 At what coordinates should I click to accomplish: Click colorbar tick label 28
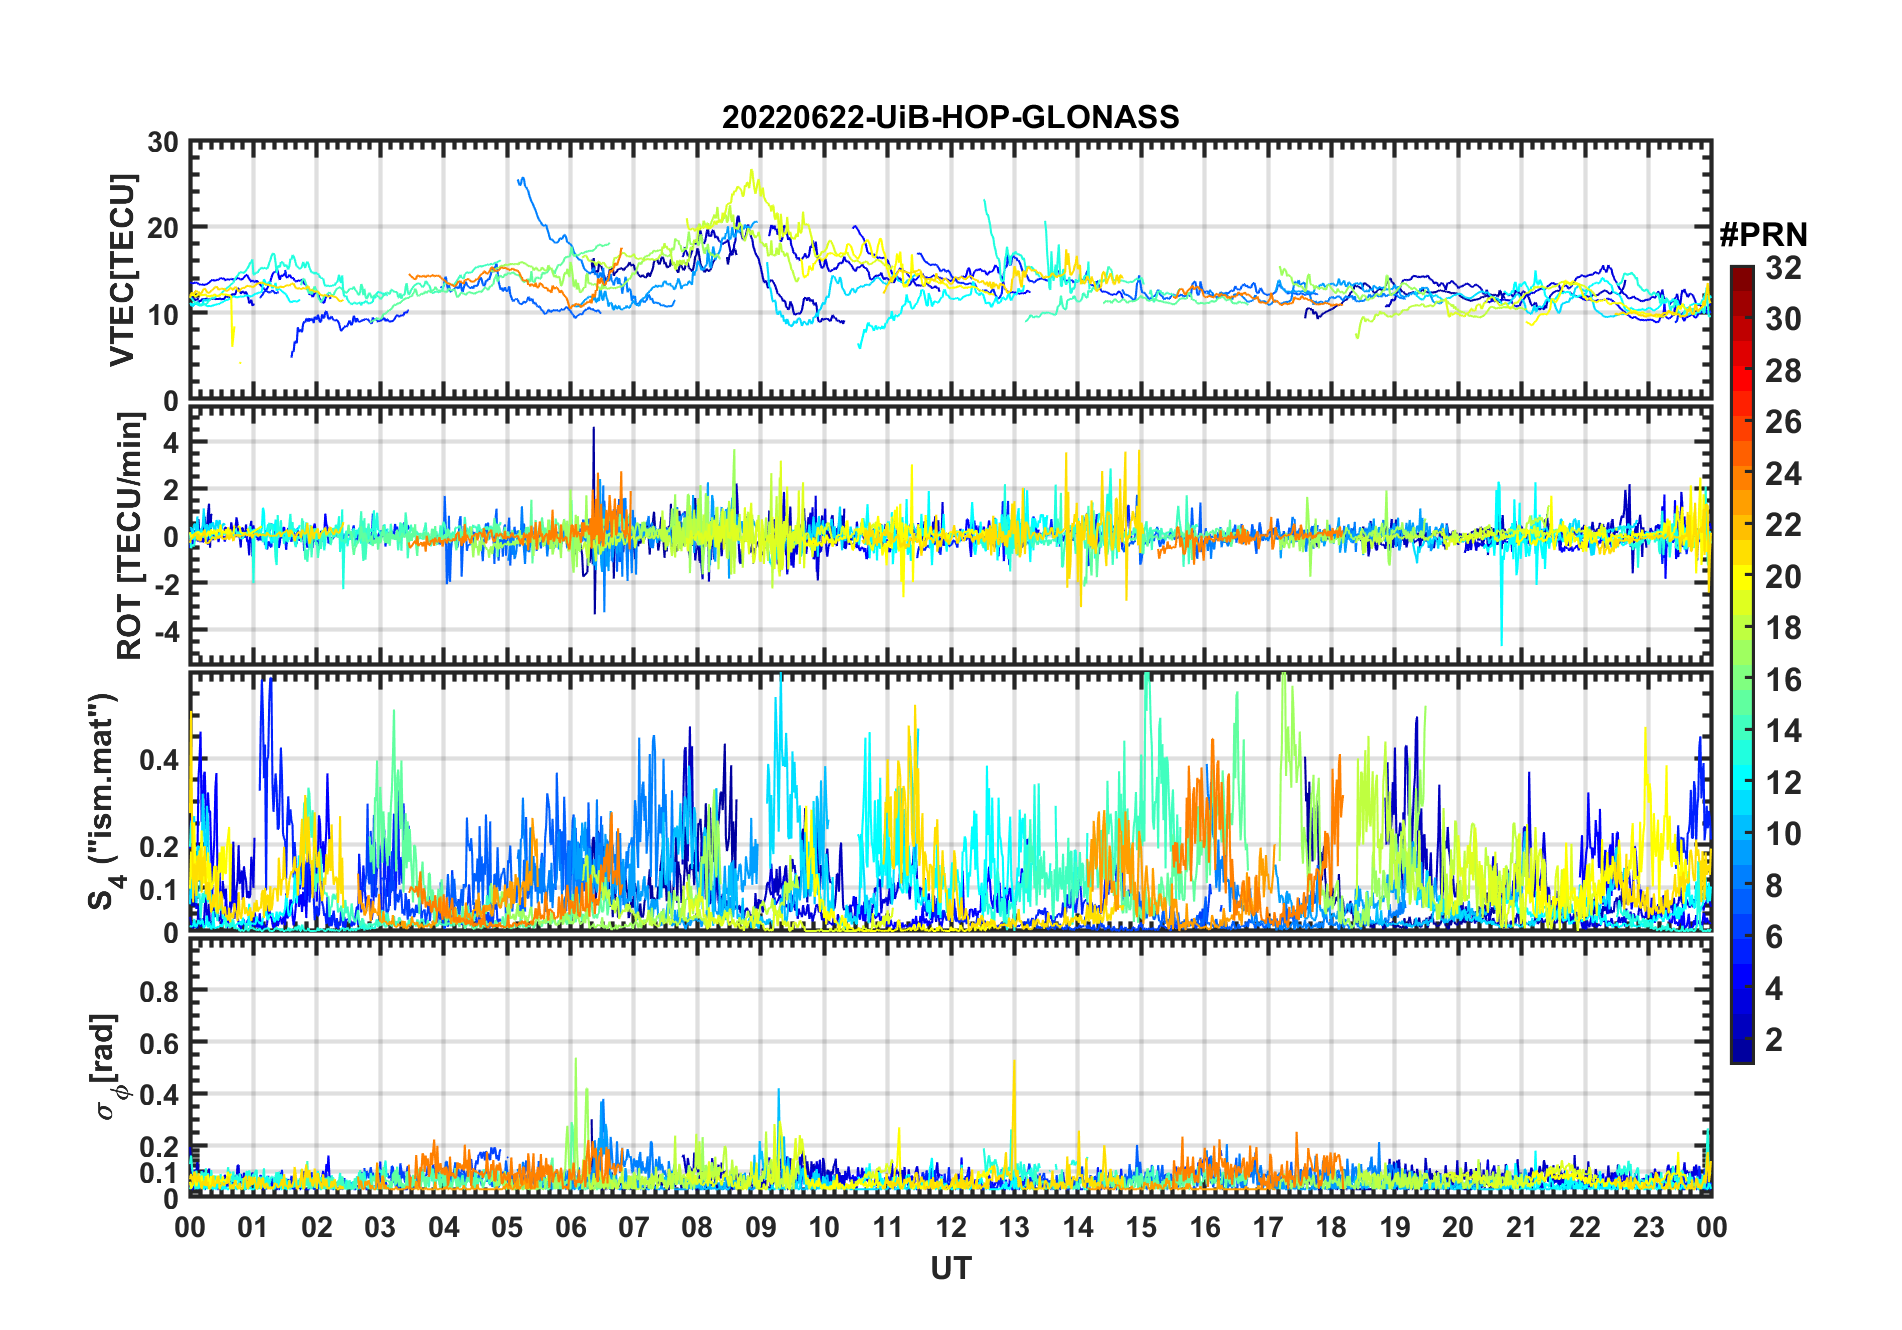(1783, 371)
